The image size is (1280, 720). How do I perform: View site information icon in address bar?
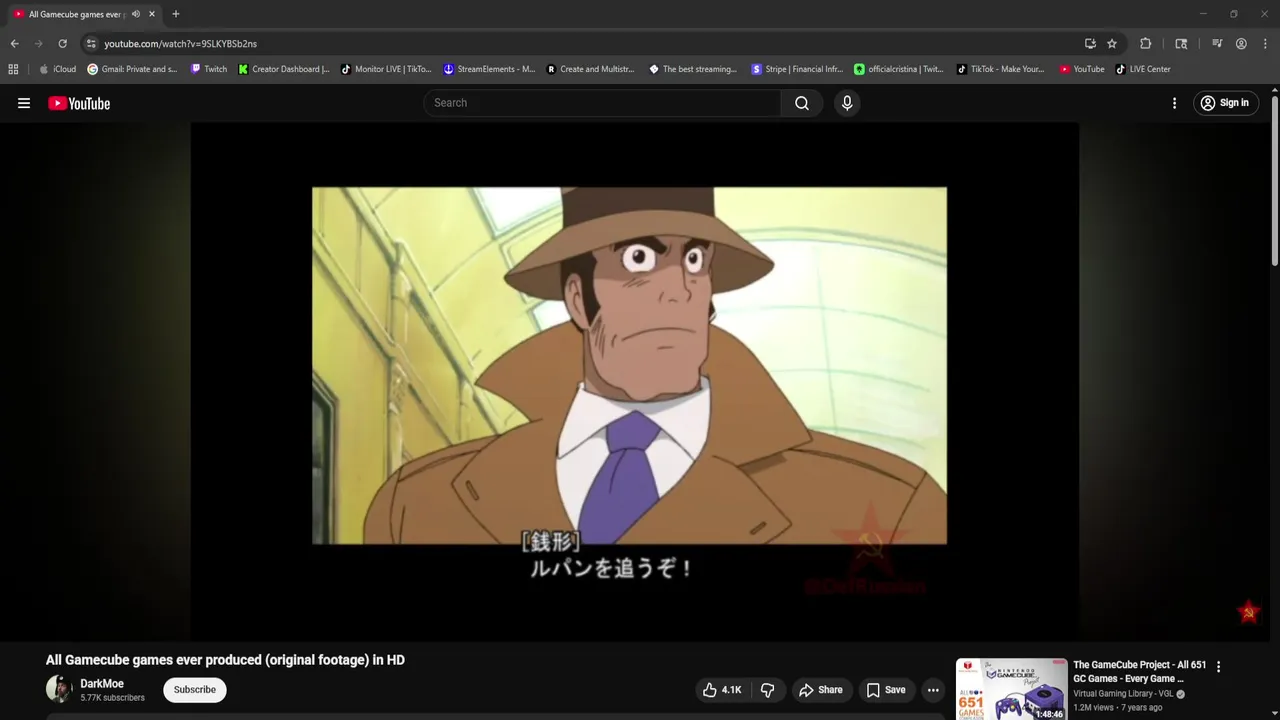pos(91,44)
